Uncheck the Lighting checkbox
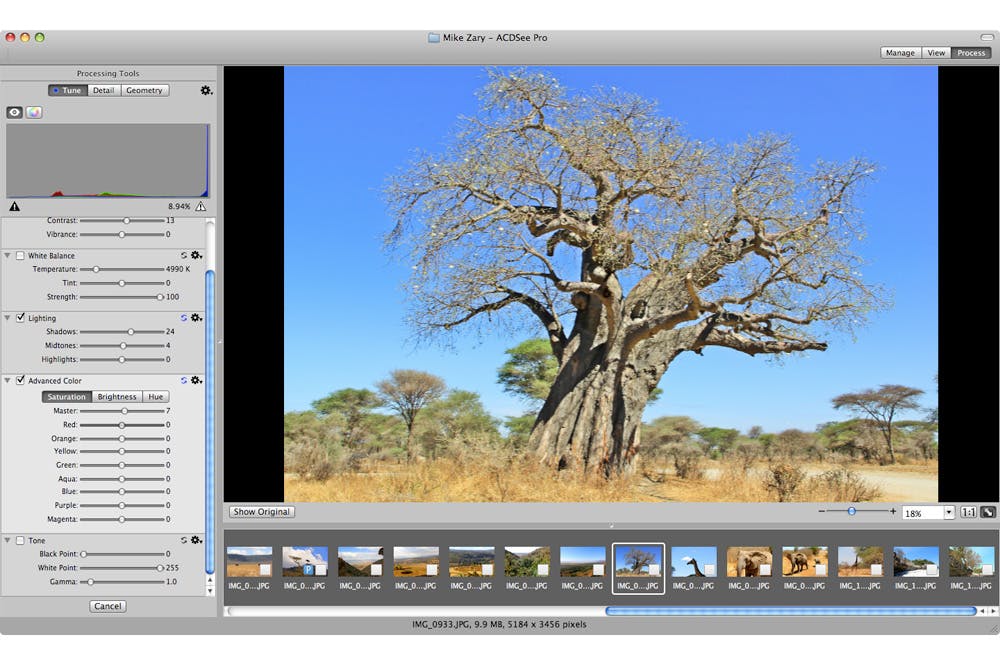Image resolution: width=1000 pixels, height=667 pixels. click(x=20, y=318)
